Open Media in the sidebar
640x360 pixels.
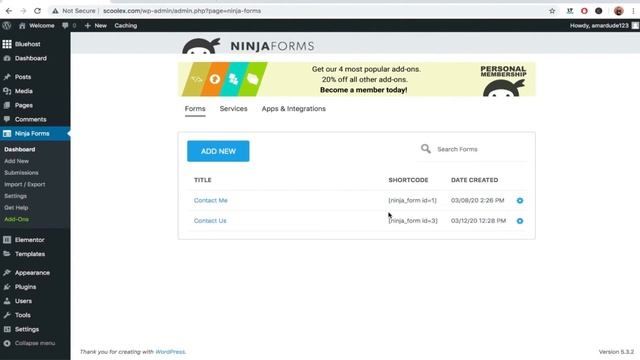coord(35,91)
